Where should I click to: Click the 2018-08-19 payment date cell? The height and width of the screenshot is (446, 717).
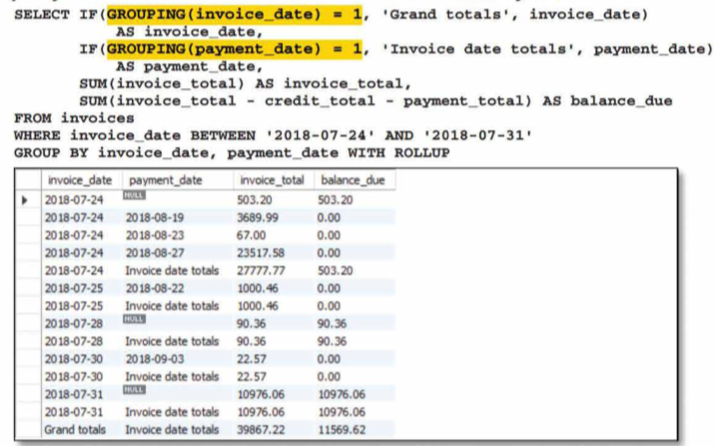[156, 217]
